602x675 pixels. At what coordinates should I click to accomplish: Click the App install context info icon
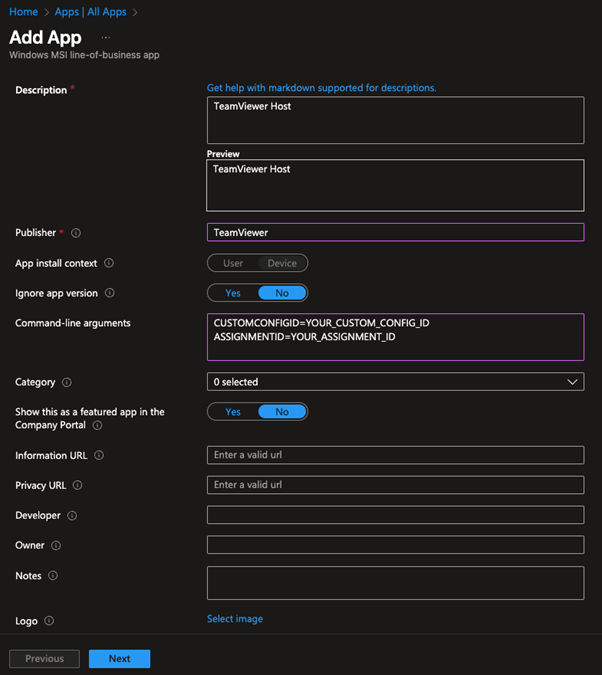click(109, 263)
